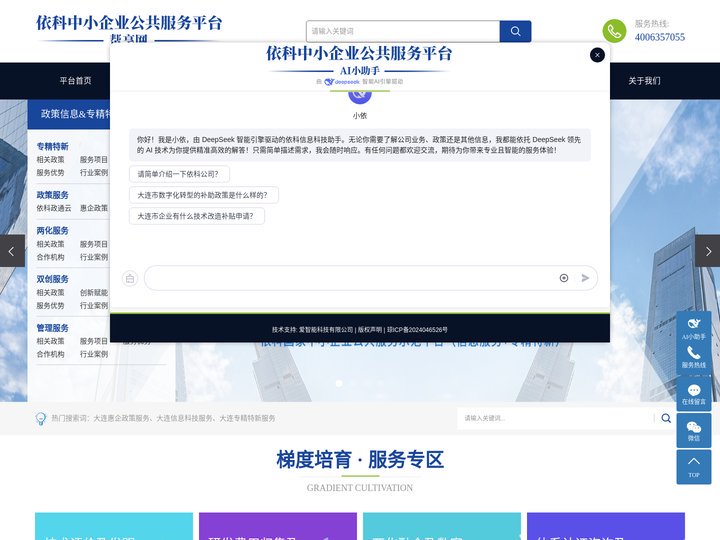Select suggestion about 技术改造补贴申请
This screenshot has width=720, height=540.
(197, 216)
